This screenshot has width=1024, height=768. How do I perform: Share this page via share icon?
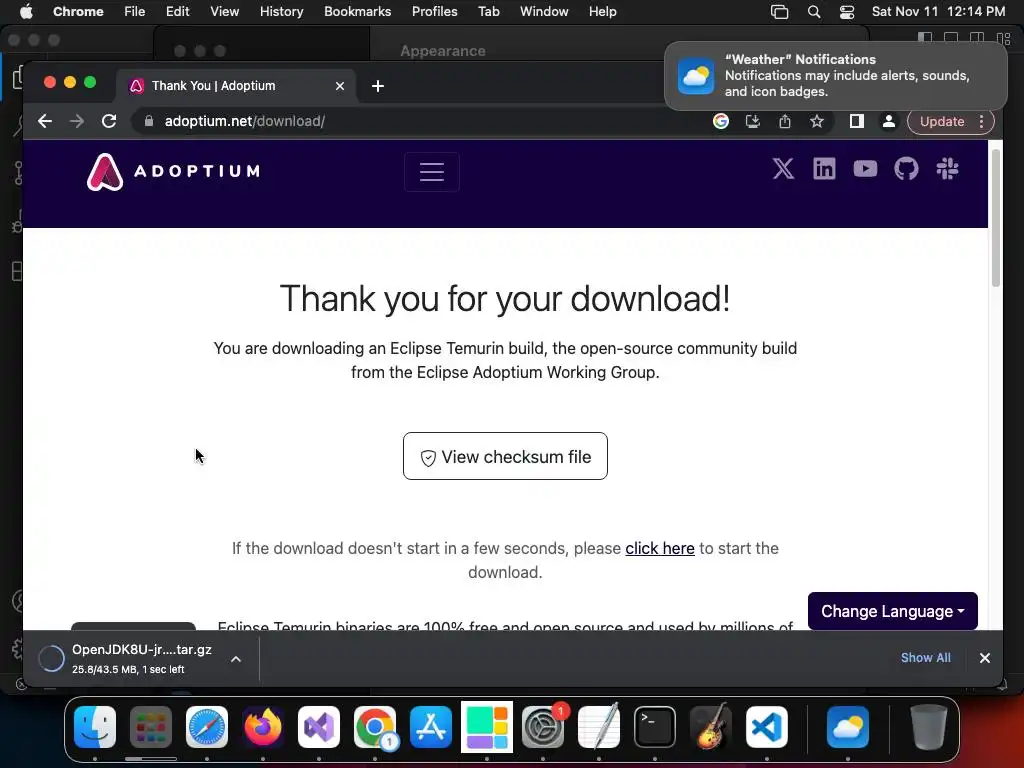pos(785,121)
